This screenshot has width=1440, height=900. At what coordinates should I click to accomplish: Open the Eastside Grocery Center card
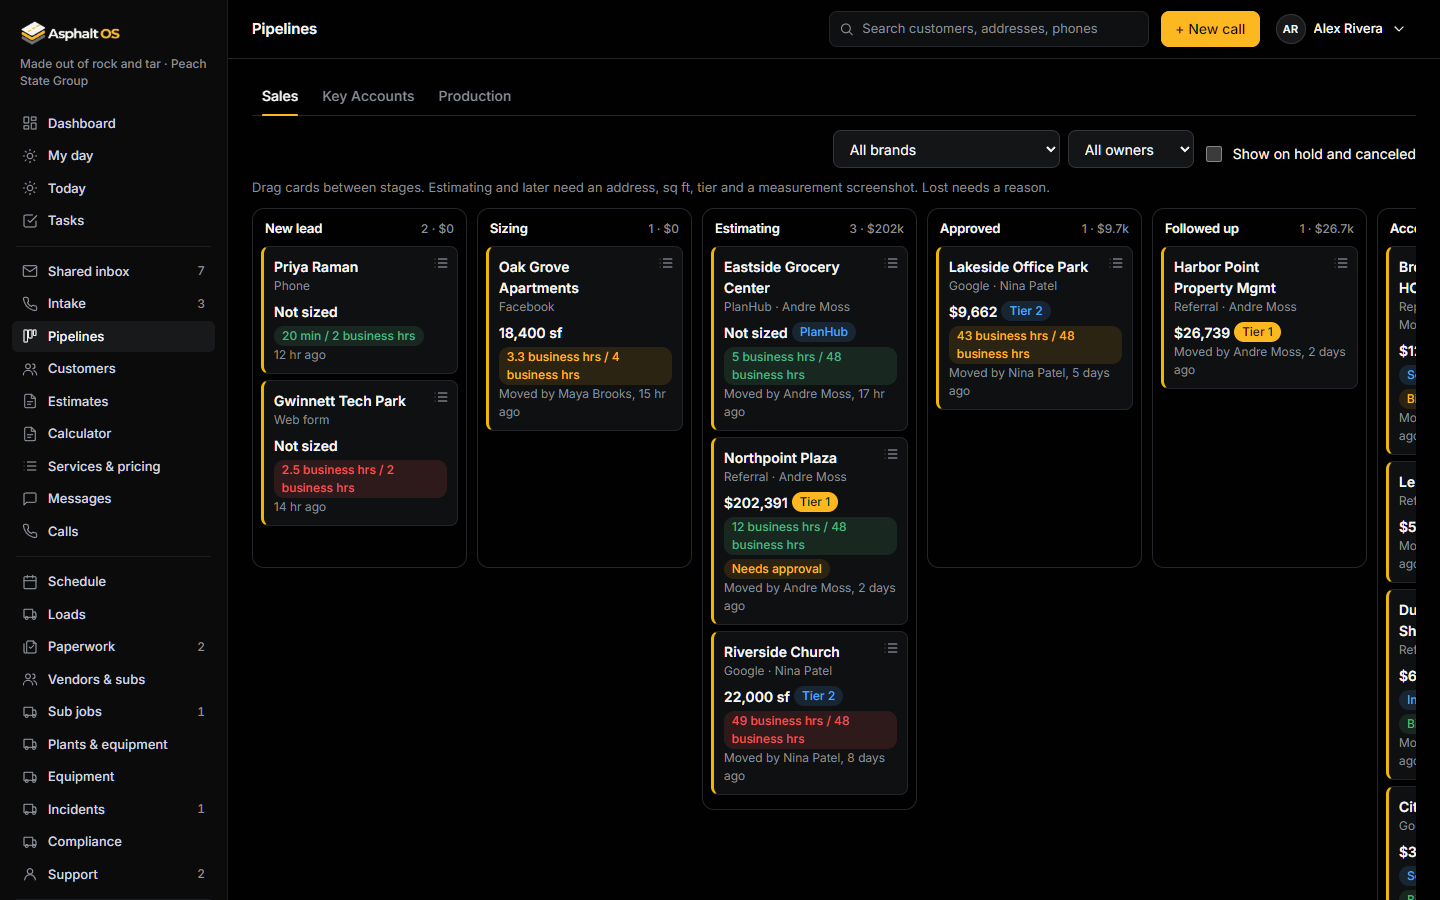(x=809, y=338)
